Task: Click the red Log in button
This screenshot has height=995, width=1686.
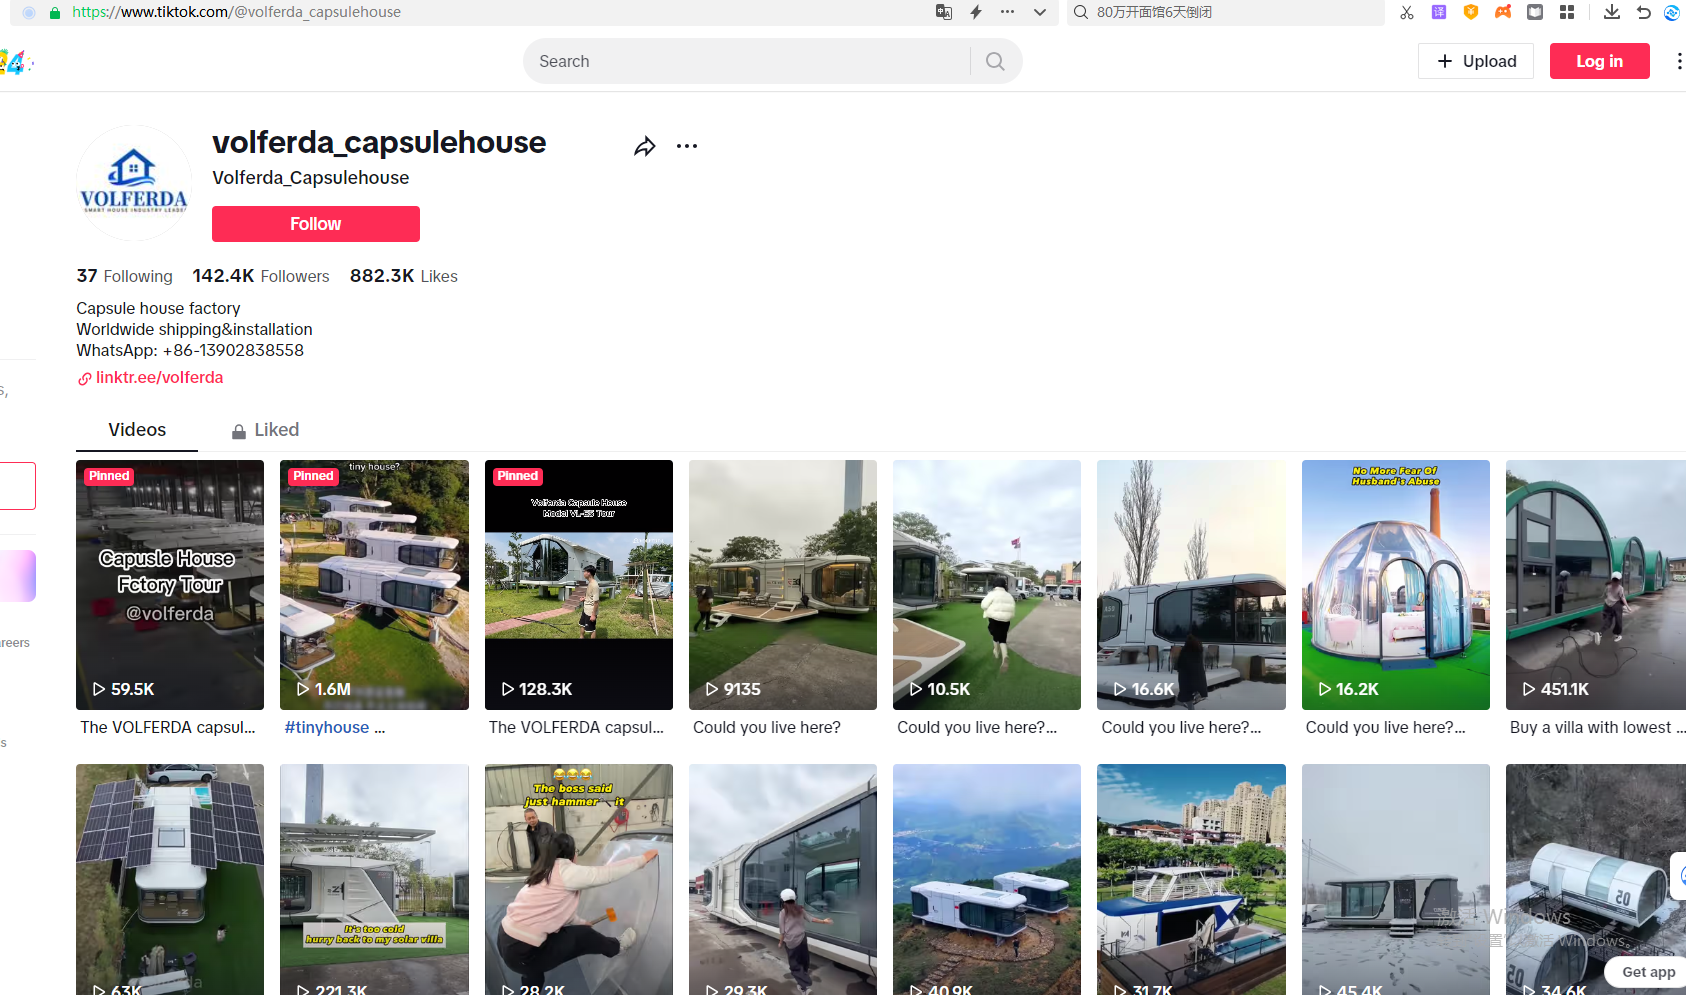Action: (1600, 61)
